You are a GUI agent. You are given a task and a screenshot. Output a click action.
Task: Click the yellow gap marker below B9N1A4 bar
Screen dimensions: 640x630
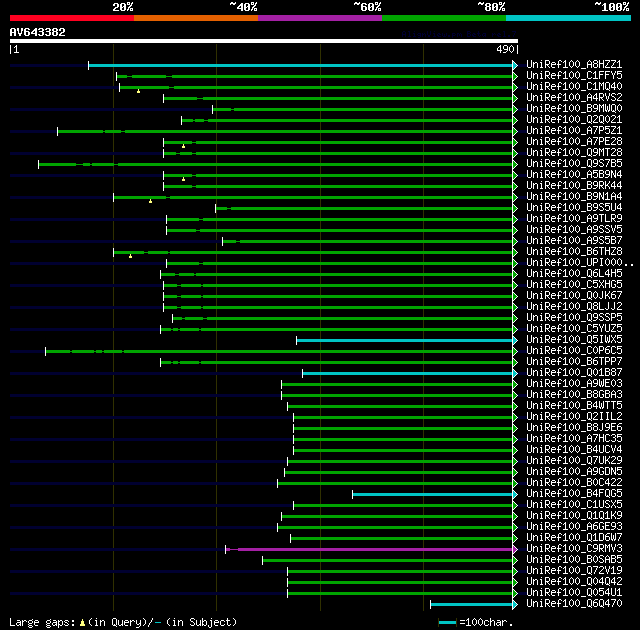(150, 201)
